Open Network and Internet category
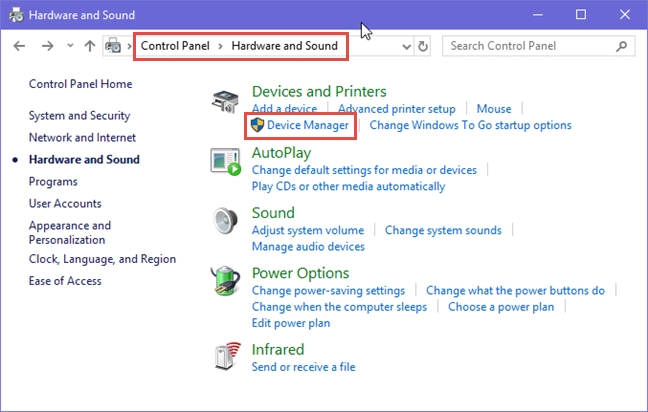Screen dimensions: 648x412 [82, 138]
